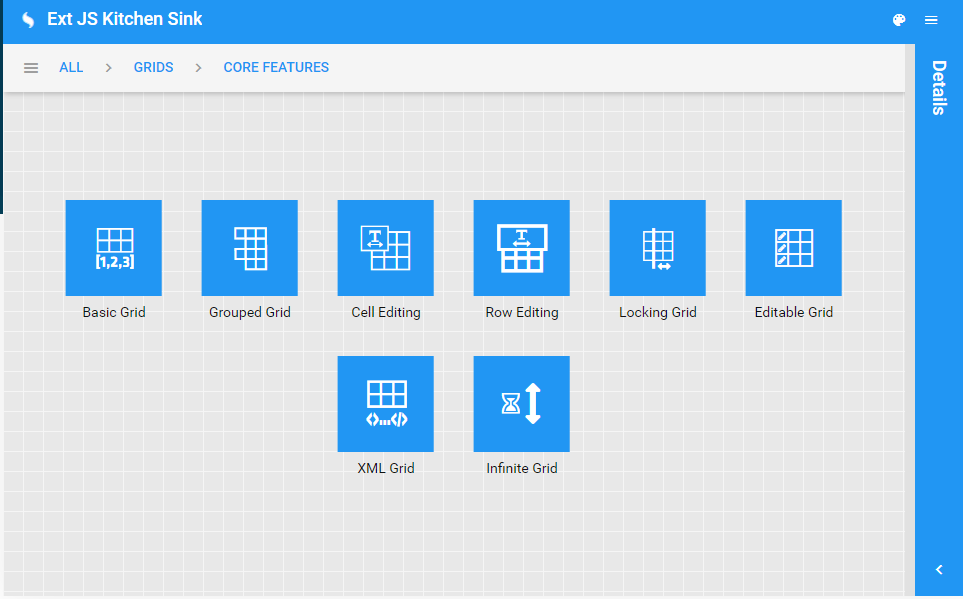This screenshot has width=963, height=599.
Task: Open the Basic Grid example tile
Action: (114, 248)
